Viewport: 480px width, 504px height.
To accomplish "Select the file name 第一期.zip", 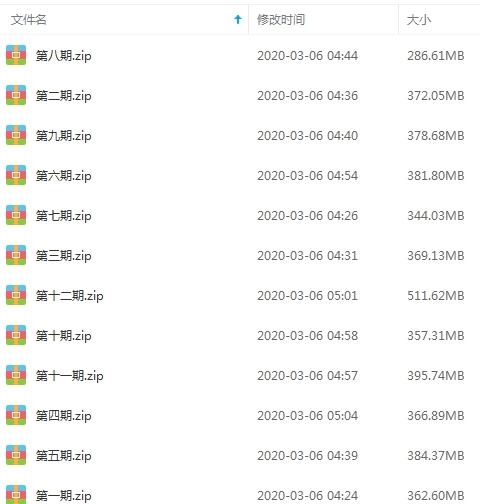I will (x=63, y=496).
